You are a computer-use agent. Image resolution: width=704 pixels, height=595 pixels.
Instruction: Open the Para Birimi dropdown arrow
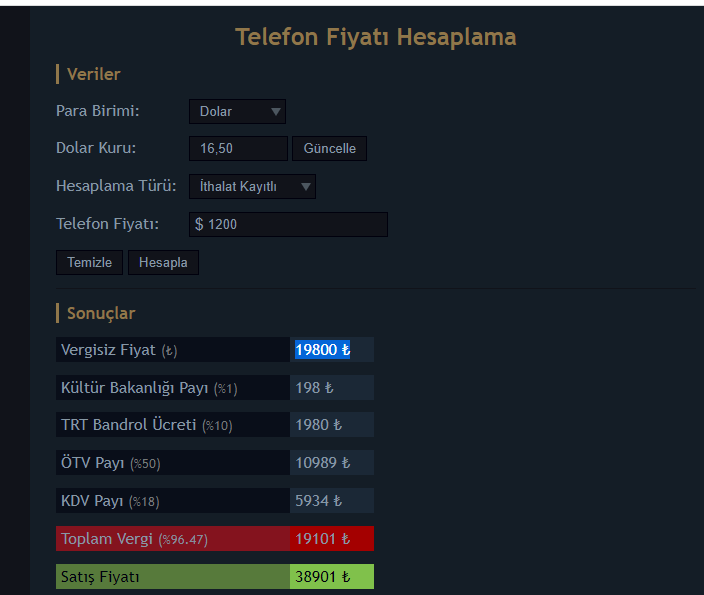coord(276,111)
